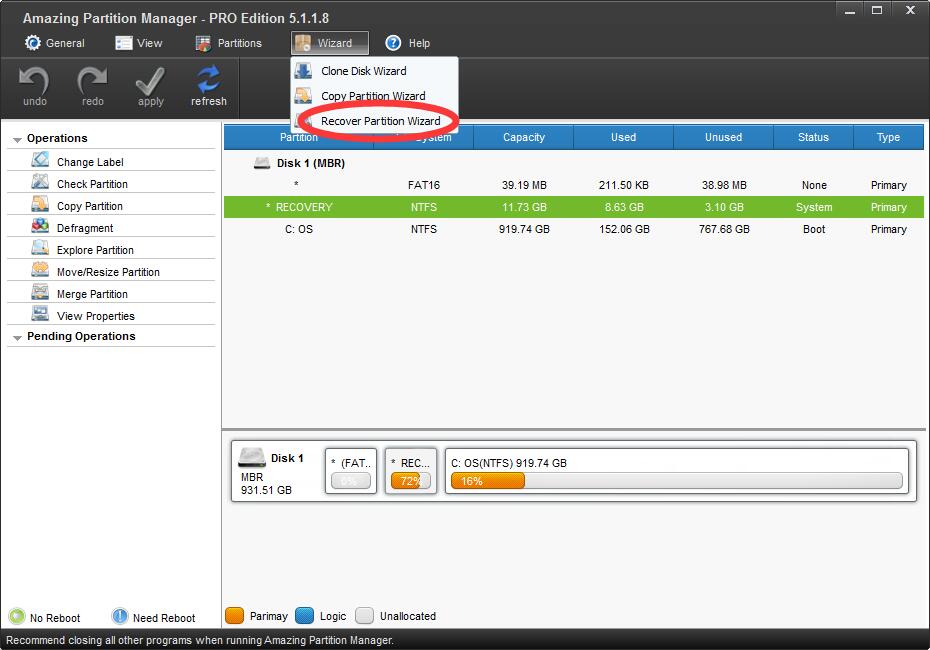Open Explore Partition operation
The width and height of the screenshot is (930, 650).
[x=111, y=248]
